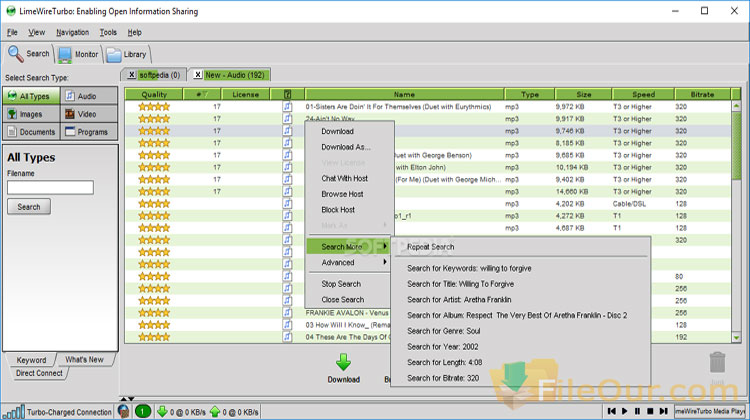Select Documents search type
This screenshot has height=420, width=750.
point(32,132)
